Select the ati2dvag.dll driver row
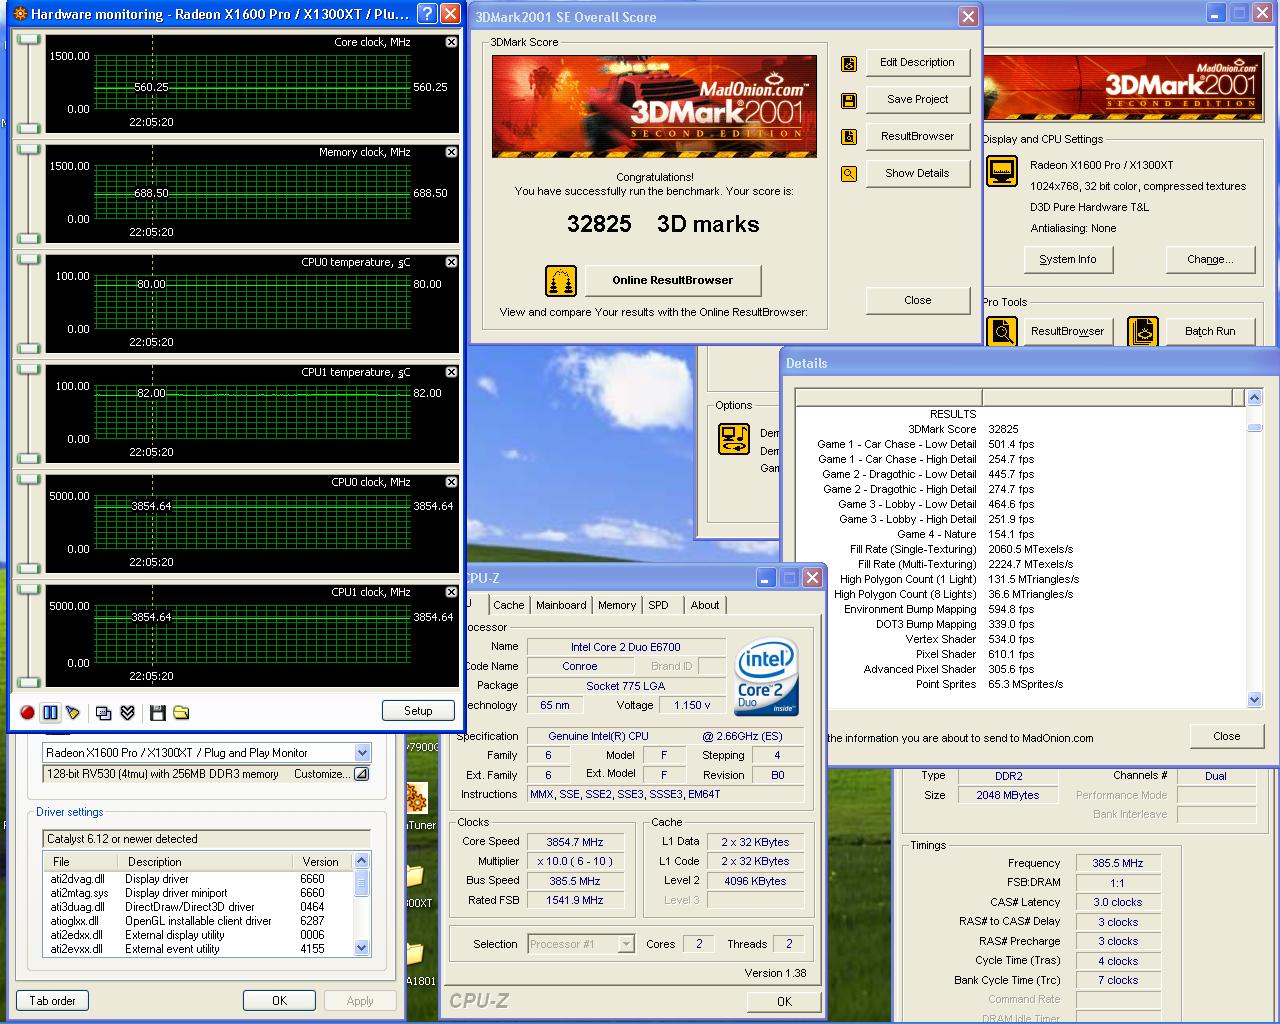 pos(199,879)
